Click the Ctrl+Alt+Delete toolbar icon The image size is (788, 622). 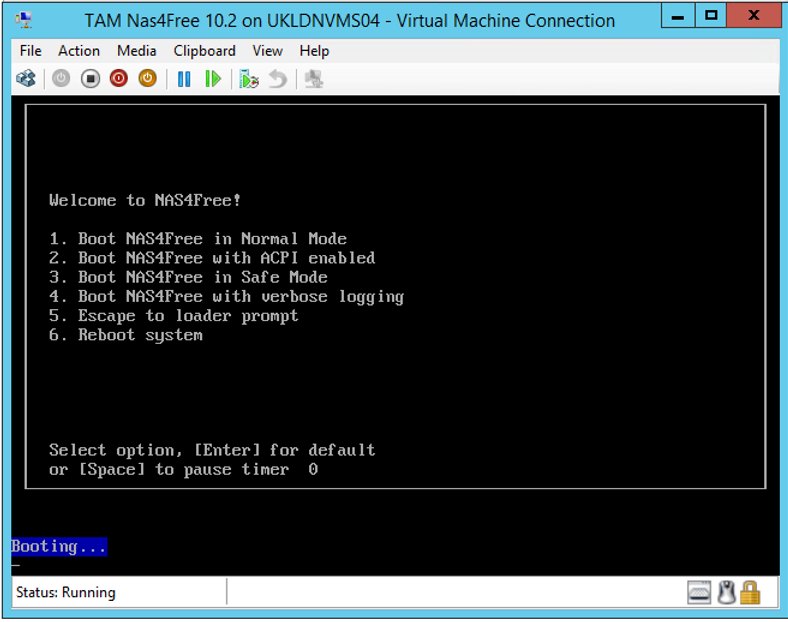point(26,79)
